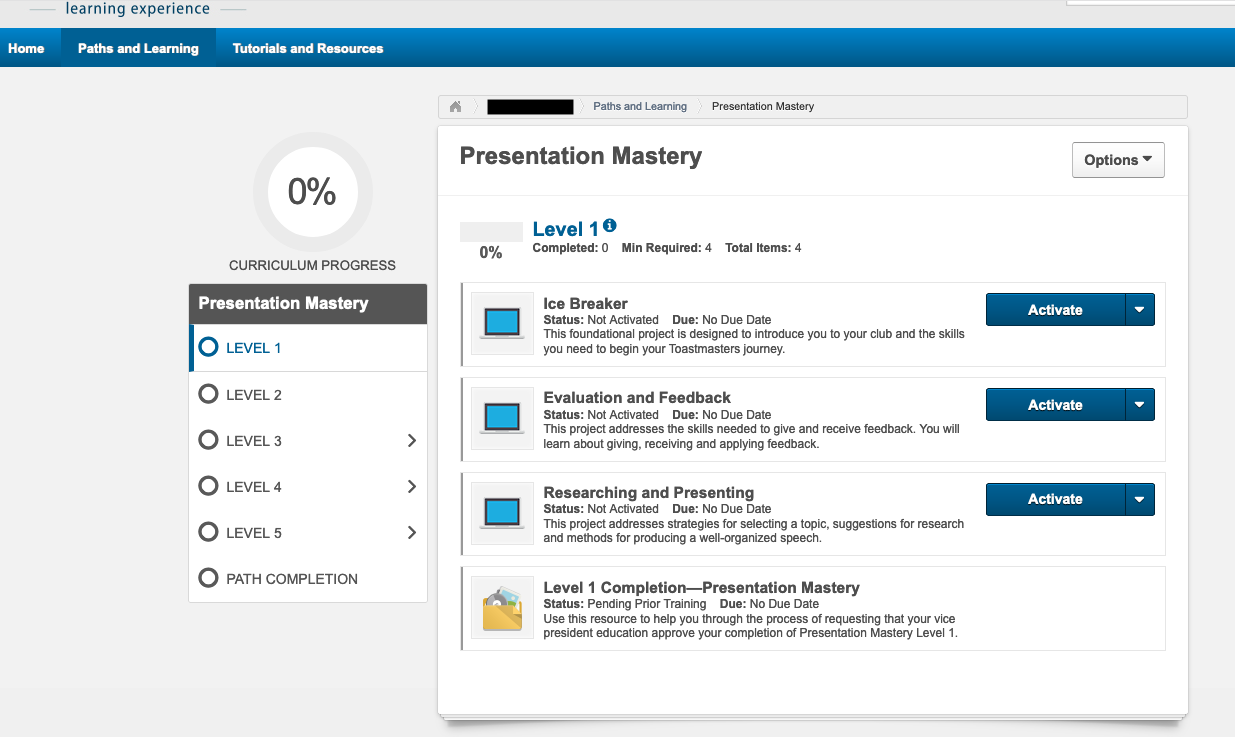This screenshot has height=737, width=1235.
Task: Click the Paths and Learning breadcrumb link
Action: [640, 107]
